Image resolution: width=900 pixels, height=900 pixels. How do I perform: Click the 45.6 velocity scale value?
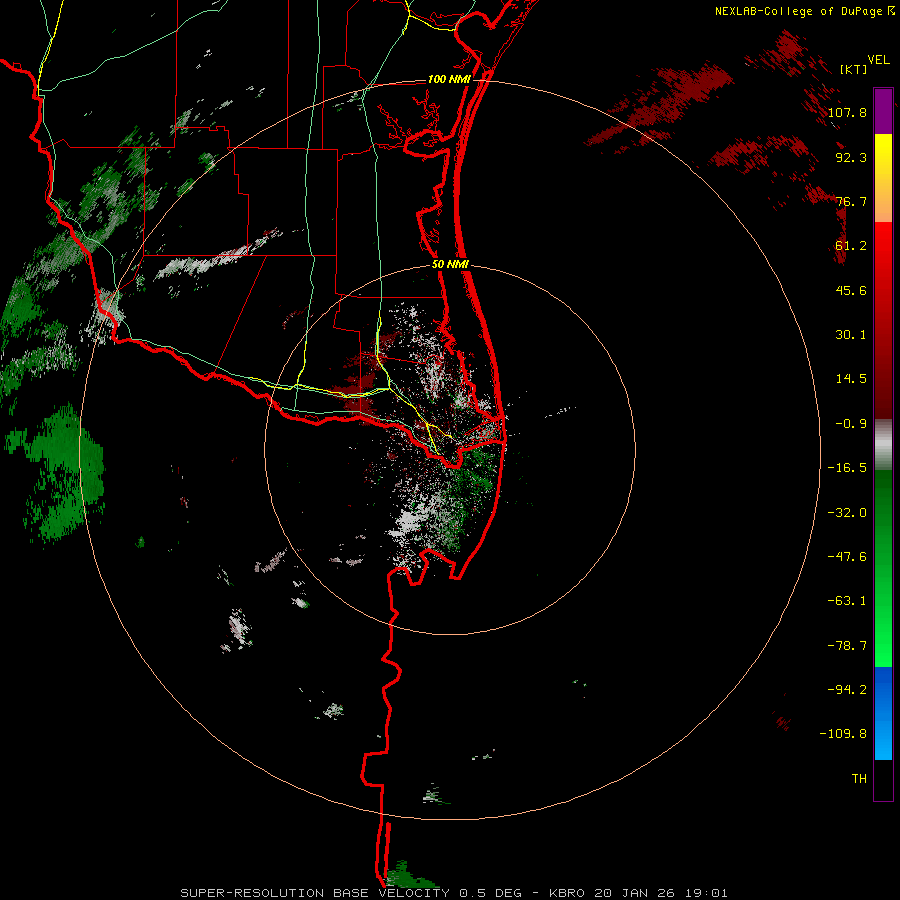[851, 290]
